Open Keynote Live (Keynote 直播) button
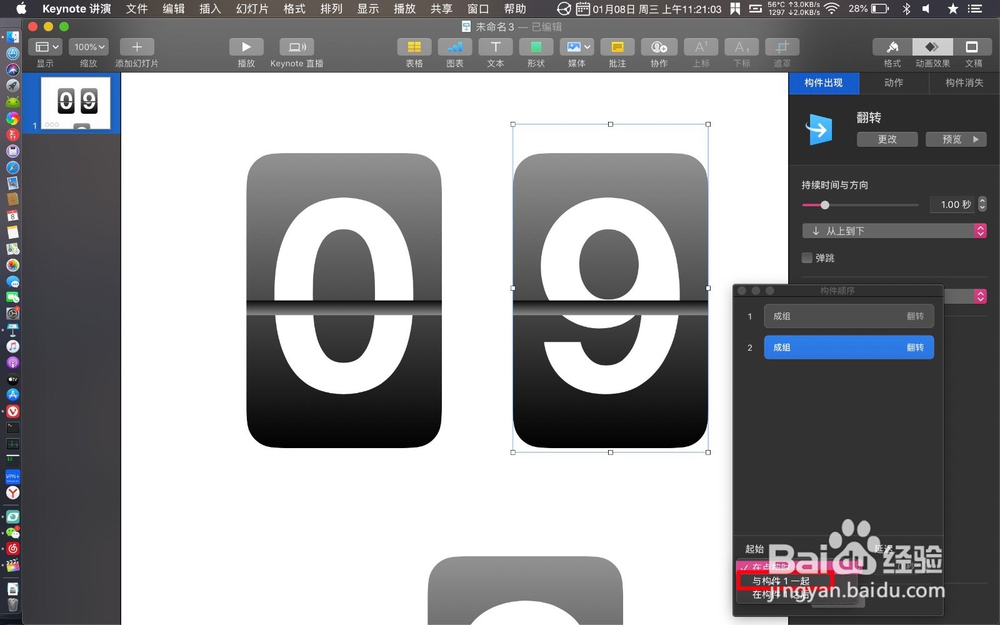The height and width of the screenshot is (625, 1000). pos(297,47)
